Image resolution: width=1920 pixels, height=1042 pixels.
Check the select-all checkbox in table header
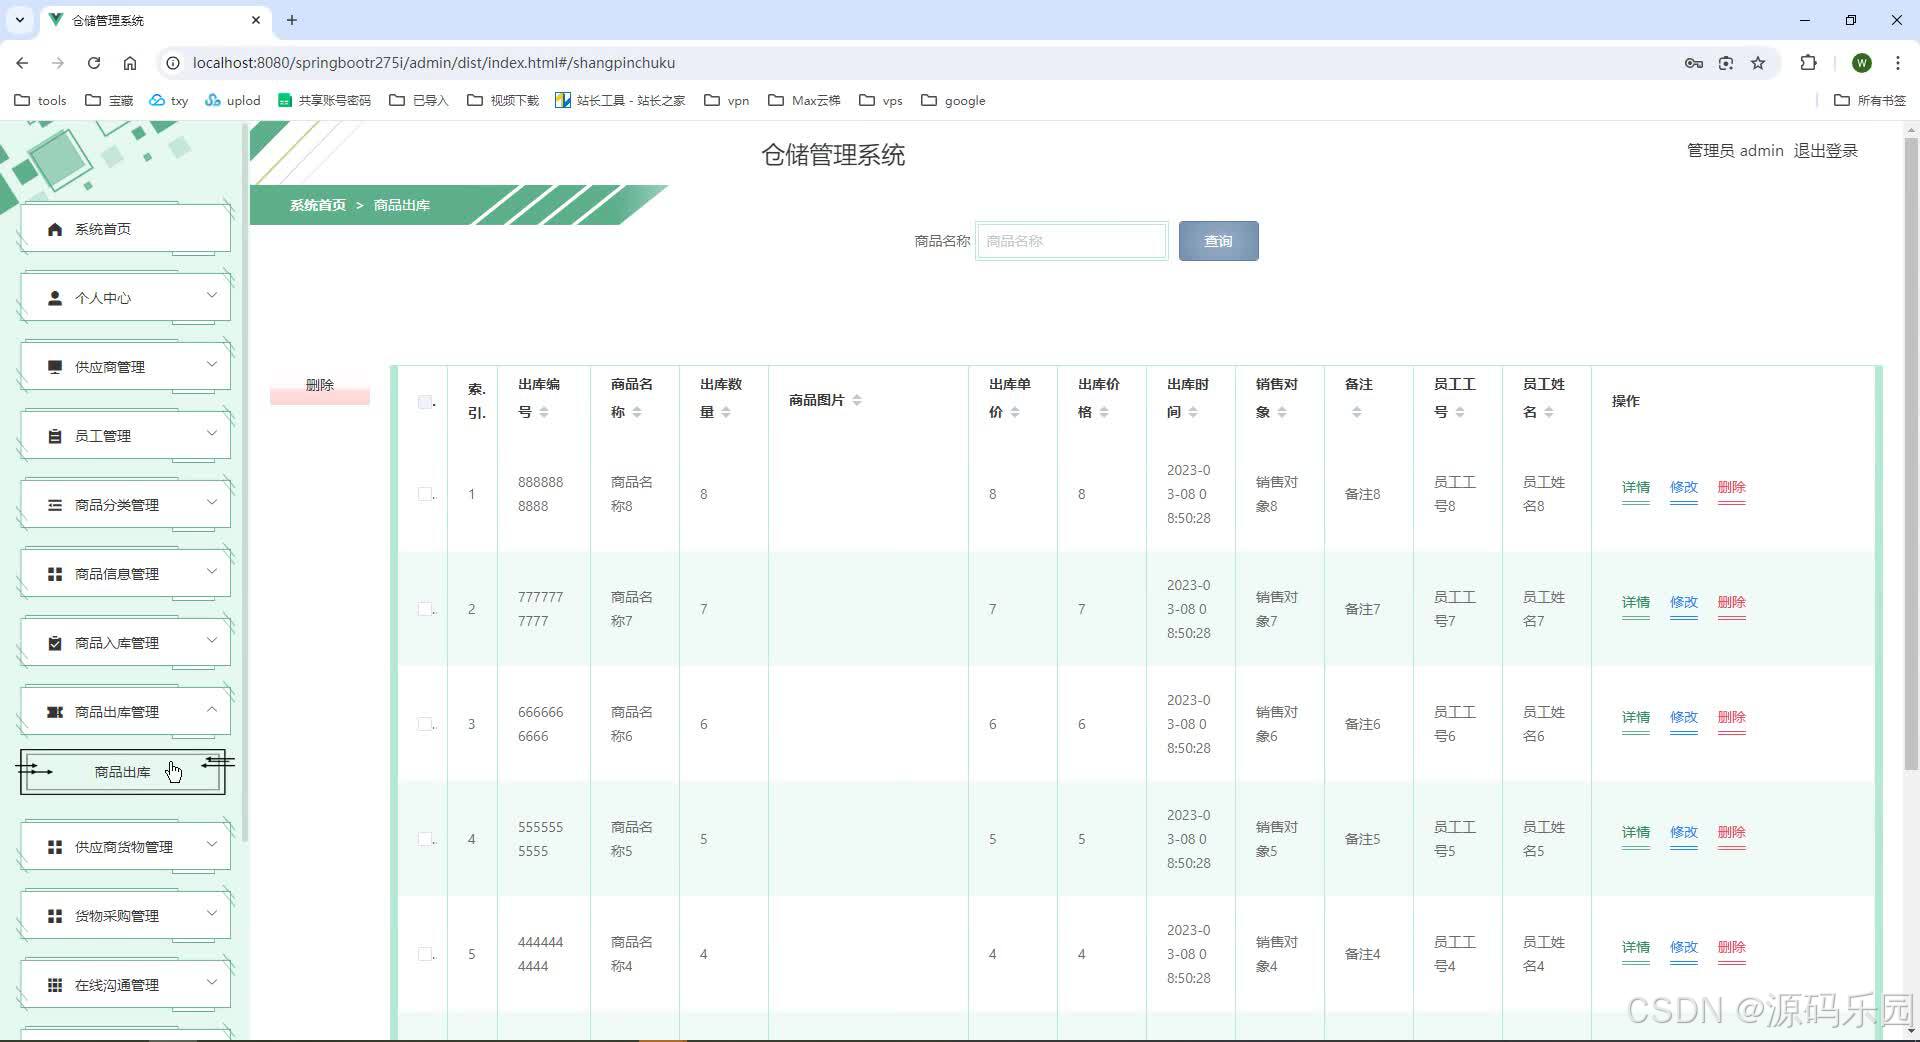click(425, 400)
